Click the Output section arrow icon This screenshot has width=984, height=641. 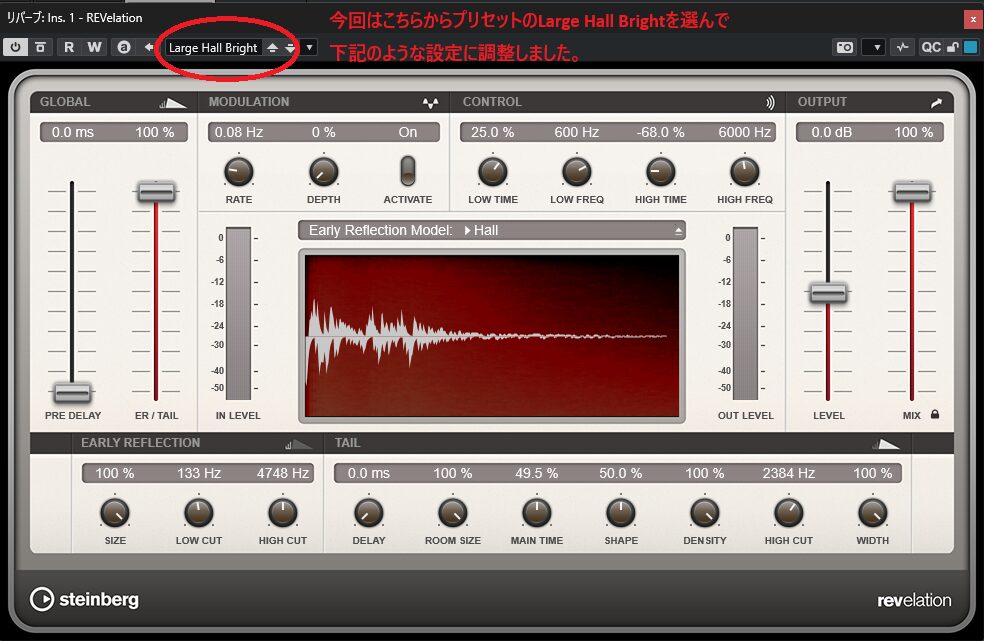(936, 102)
